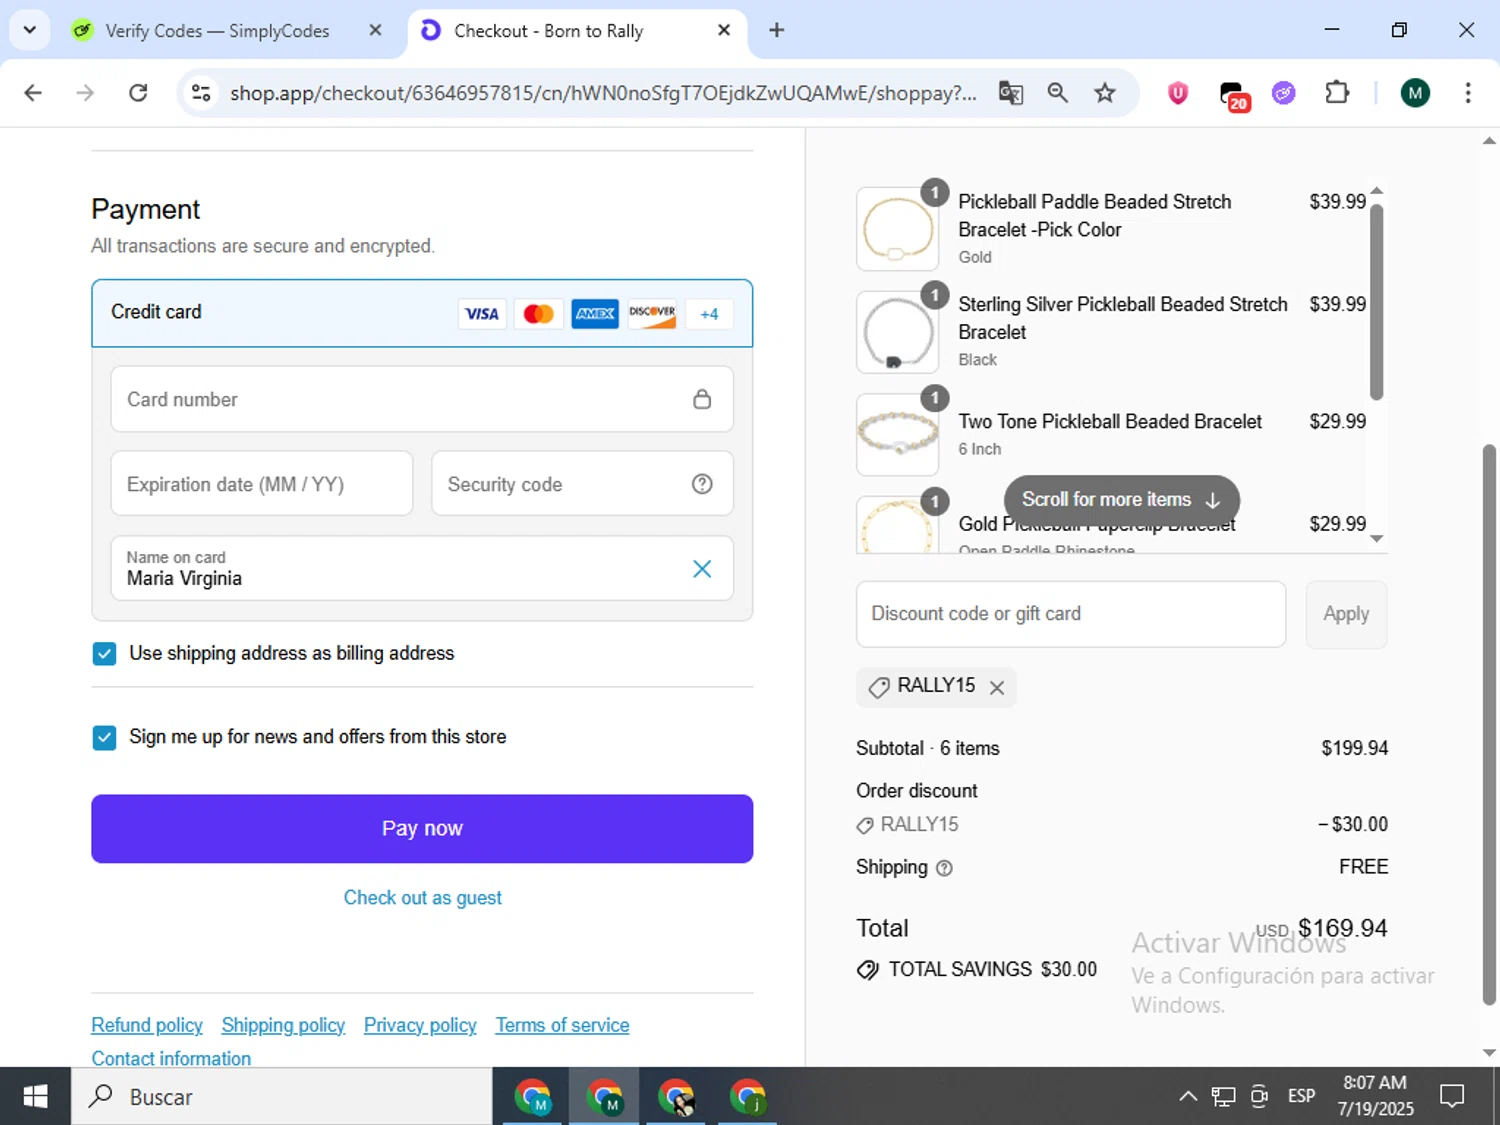Screen dimensions: 1500x1125
Task: Open the Extensions puzzle icon
Action: click(1337, 93)
